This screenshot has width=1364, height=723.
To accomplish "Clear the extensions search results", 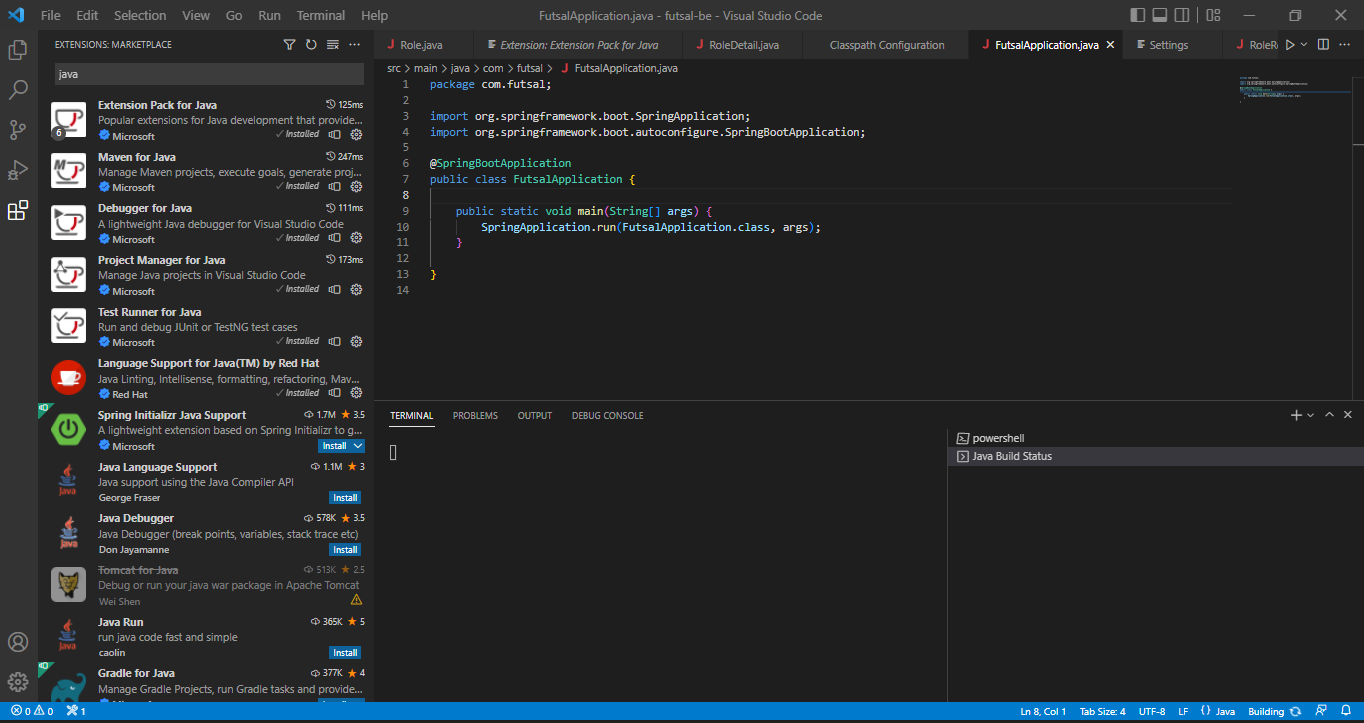I will [x=333, y=45].
